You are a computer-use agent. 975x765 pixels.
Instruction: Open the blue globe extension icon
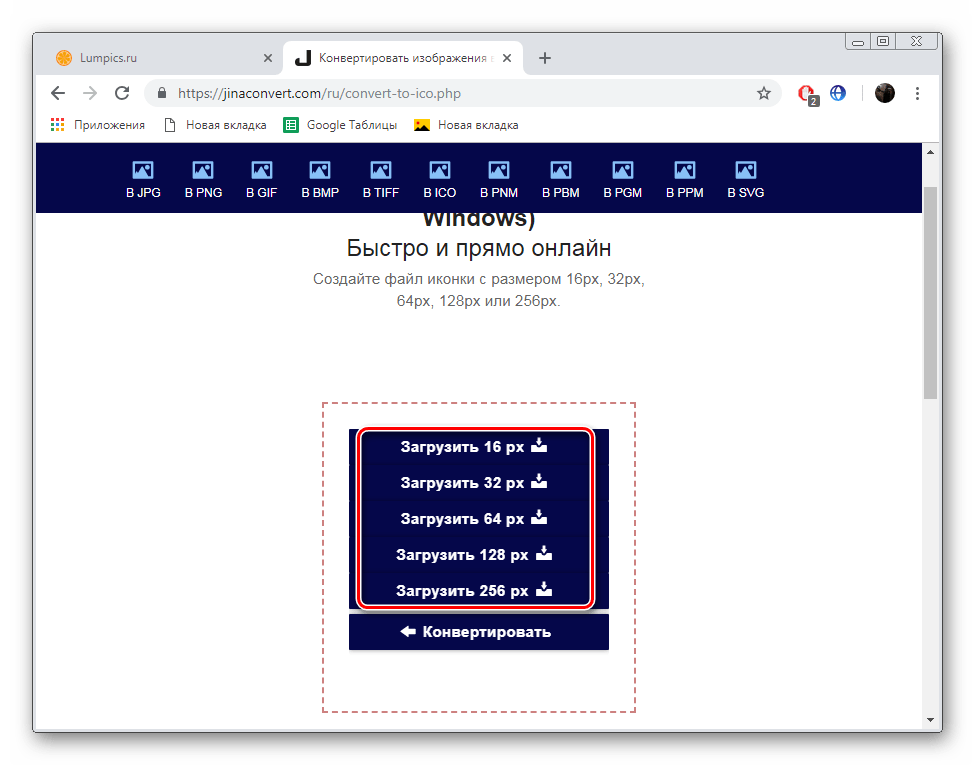click(x=838, y=93)
